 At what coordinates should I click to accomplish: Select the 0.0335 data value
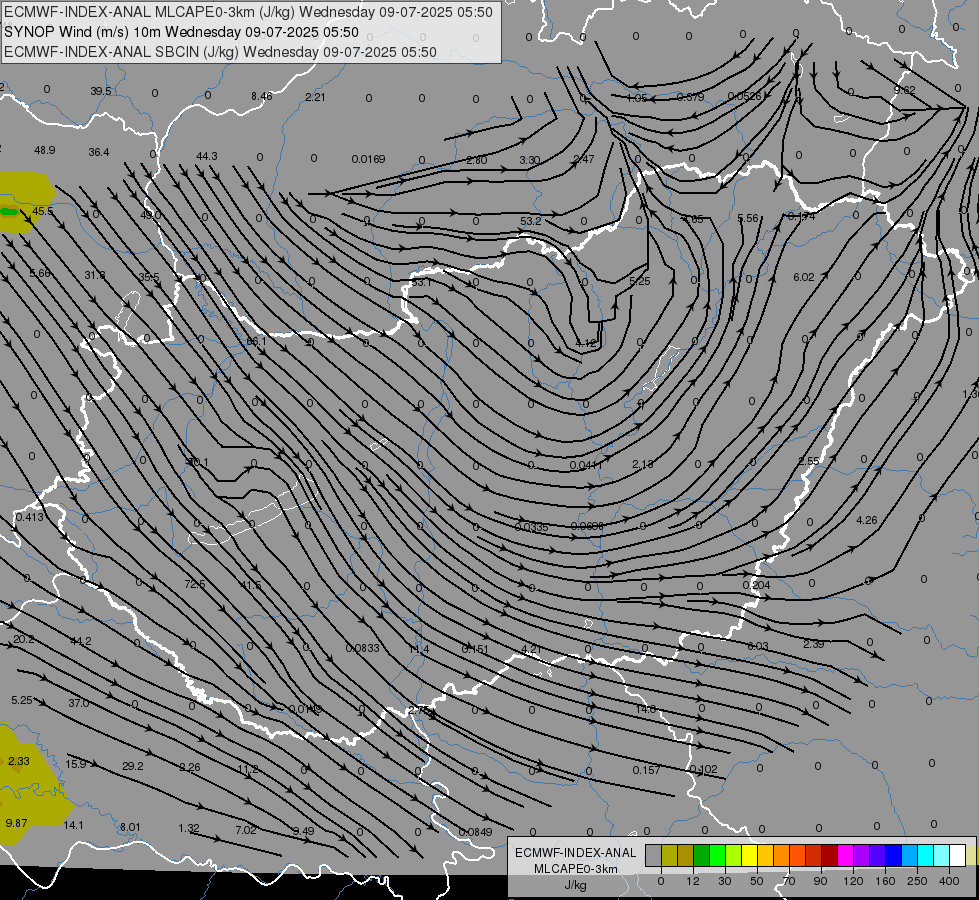531,527
